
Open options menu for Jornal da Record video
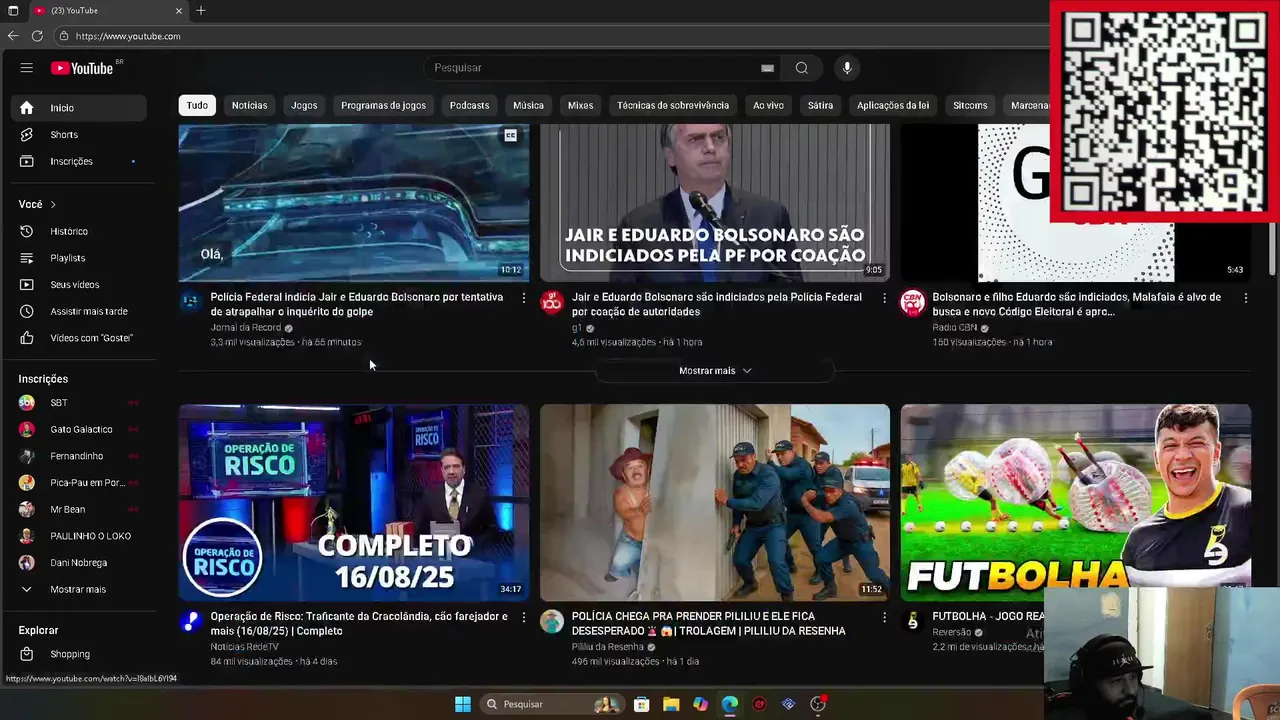pyautogui.click(x=523, y=298)
